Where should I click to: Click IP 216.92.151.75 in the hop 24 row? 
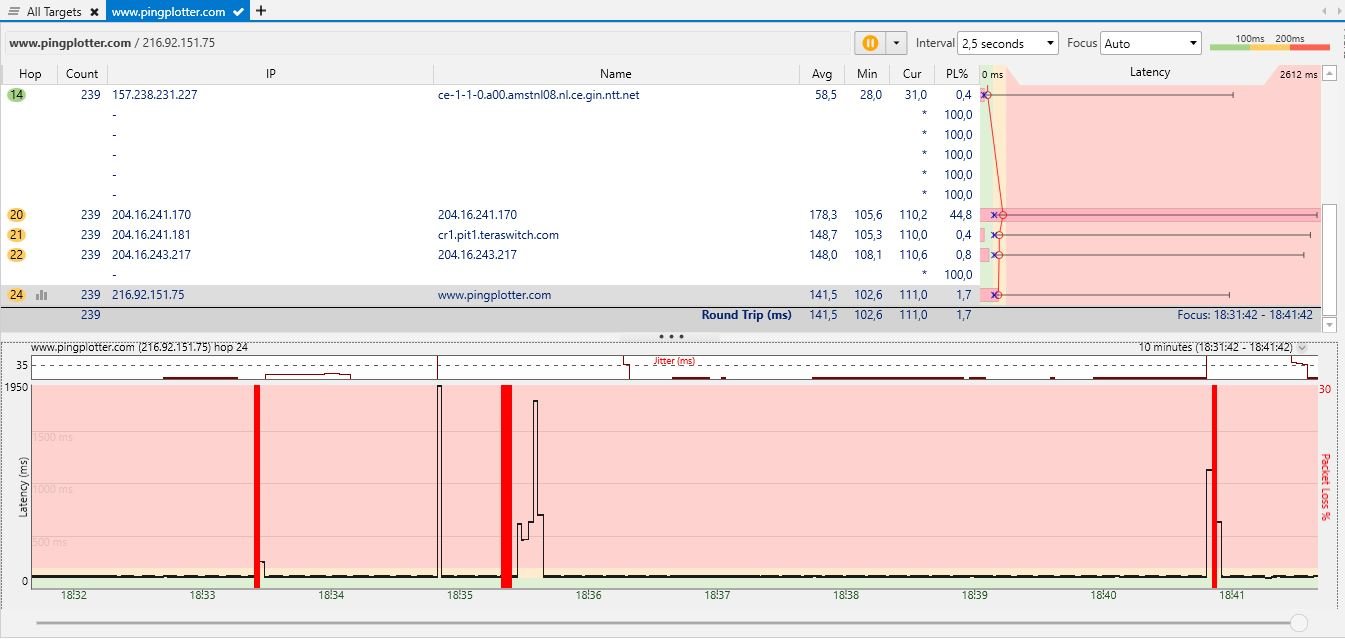[x=148, y=295]
